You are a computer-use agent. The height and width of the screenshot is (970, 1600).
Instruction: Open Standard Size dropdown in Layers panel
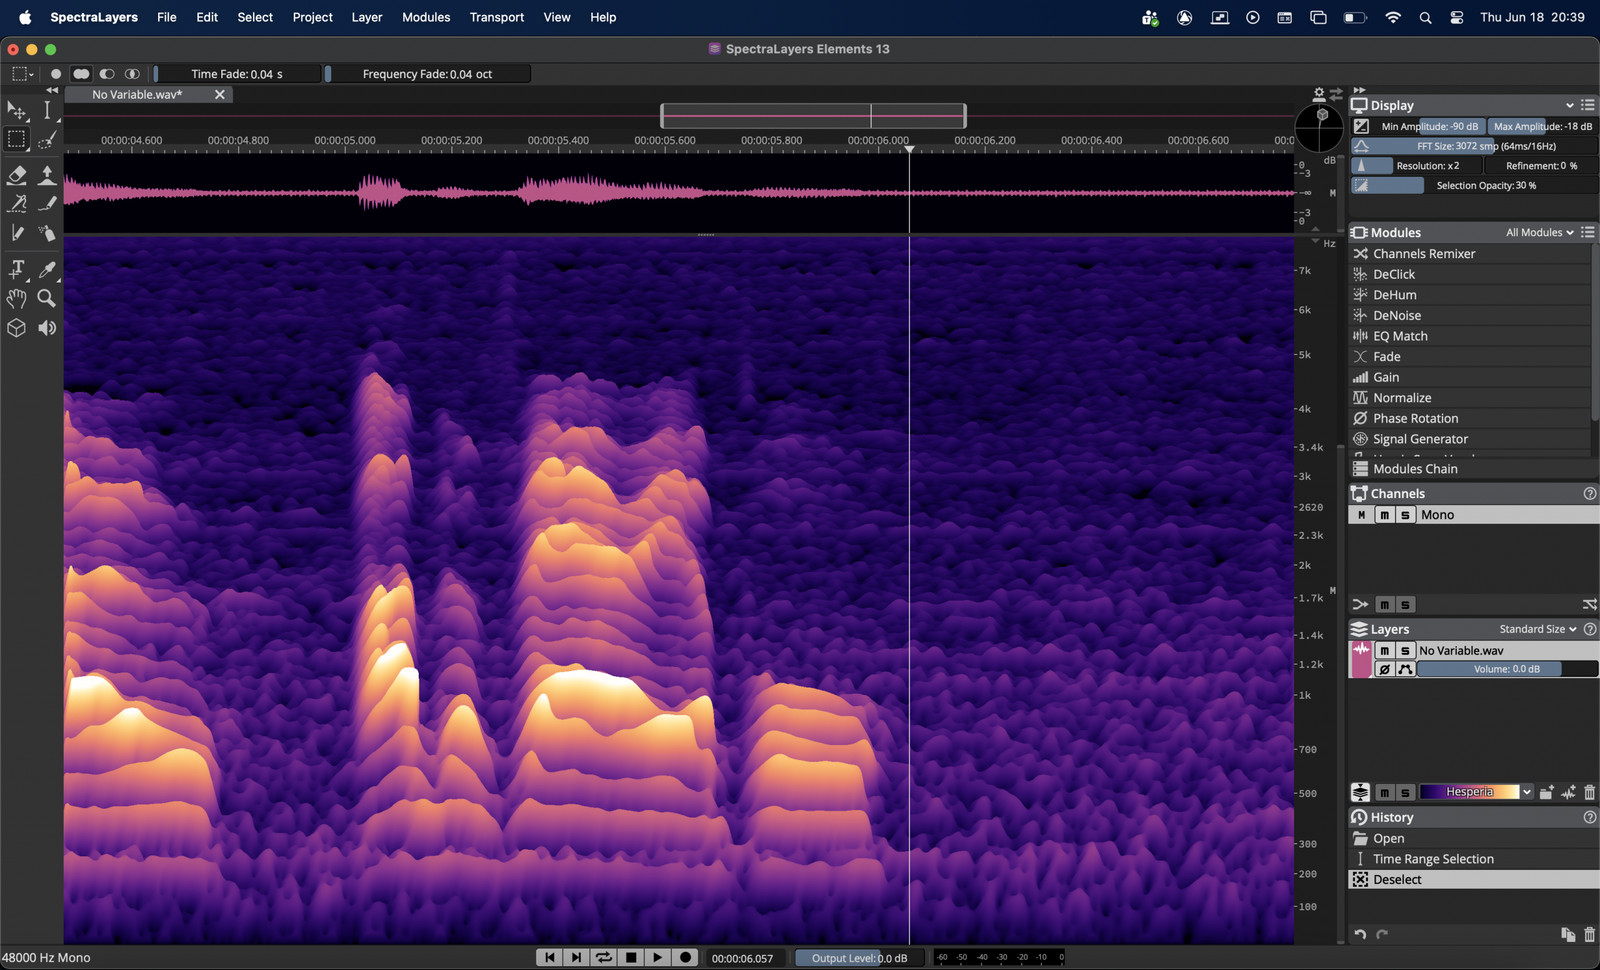pyautogui.click(x=1538, y=629)
